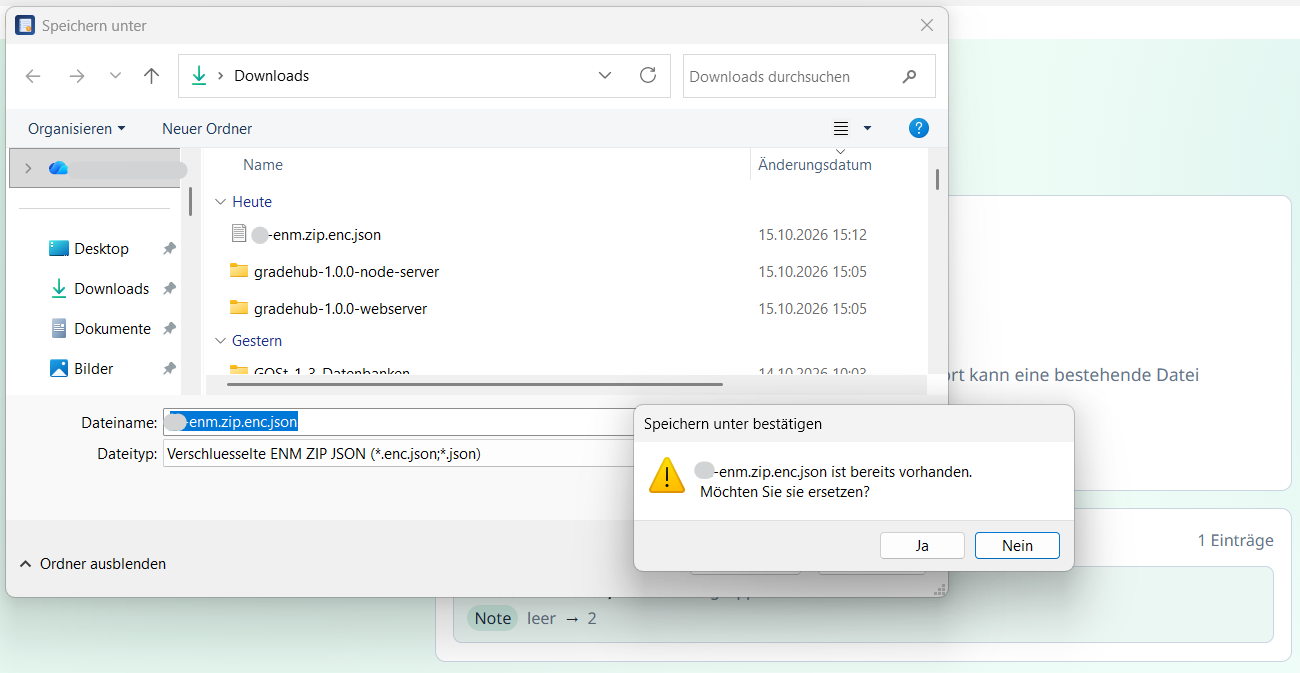This screenshot has height=673, width=1300.
Task: Sort by the Name column header
Action: click(x=263, y=165)
